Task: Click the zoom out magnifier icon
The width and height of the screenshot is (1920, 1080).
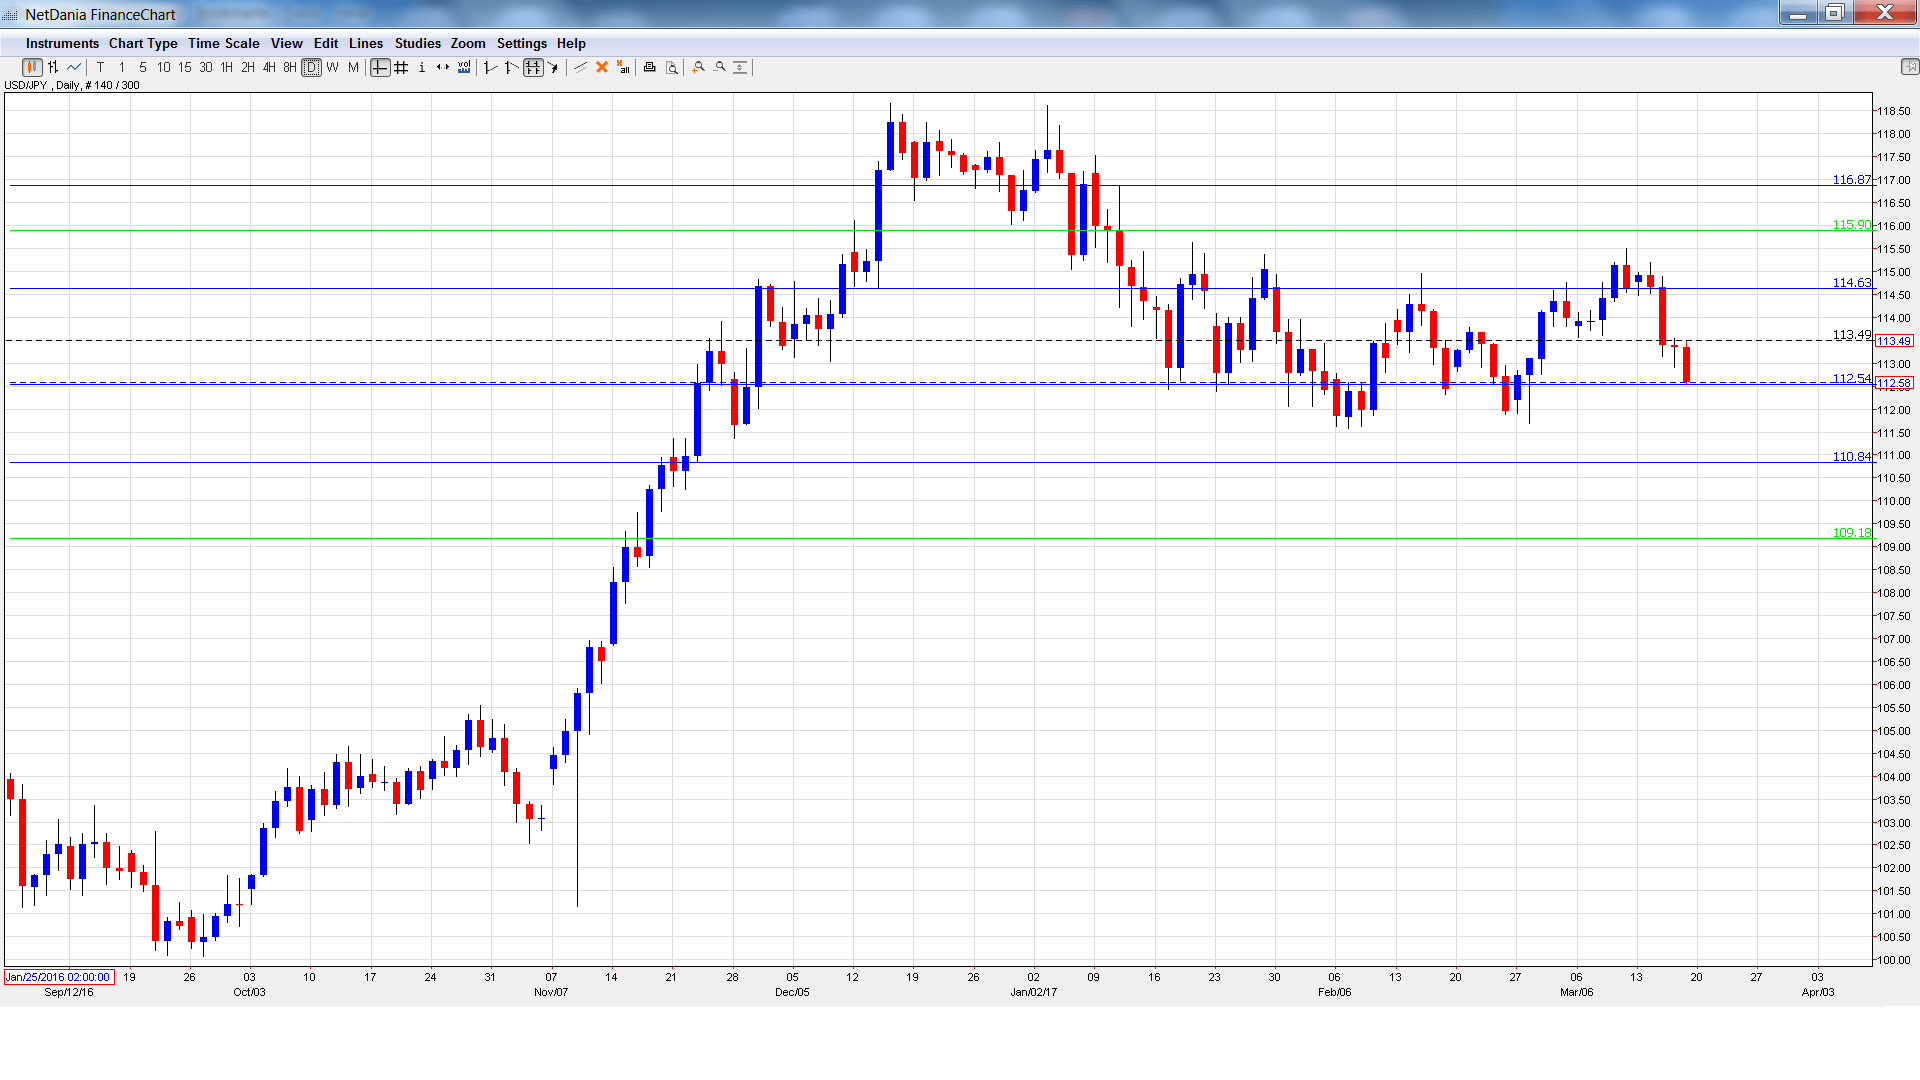Action: pos(720,67)
